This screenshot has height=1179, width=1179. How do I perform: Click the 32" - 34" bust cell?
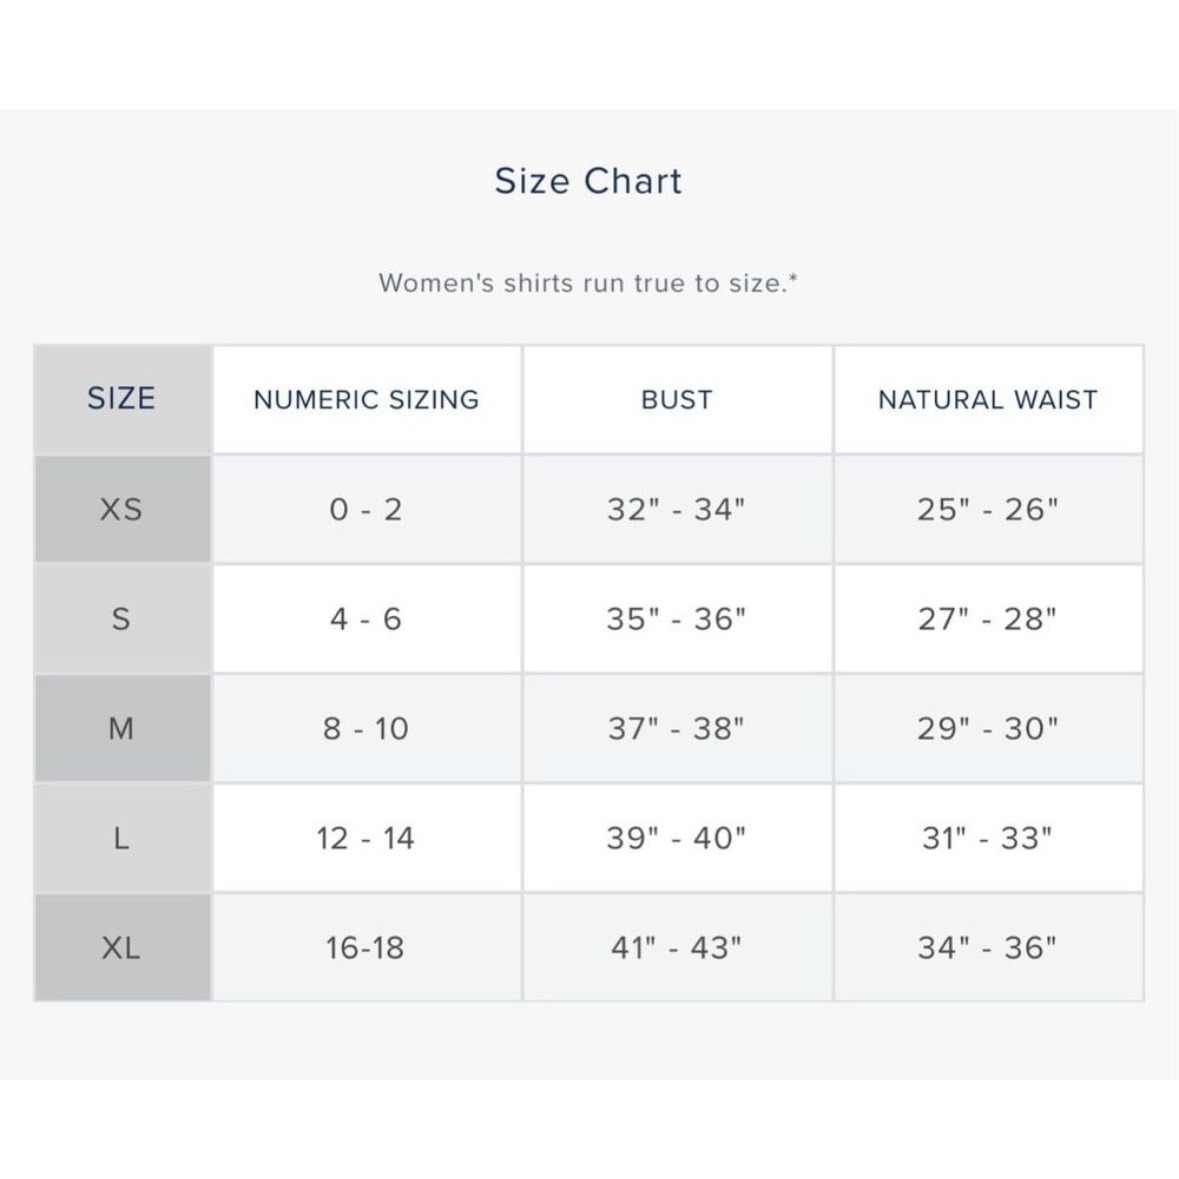coord(677,509)
